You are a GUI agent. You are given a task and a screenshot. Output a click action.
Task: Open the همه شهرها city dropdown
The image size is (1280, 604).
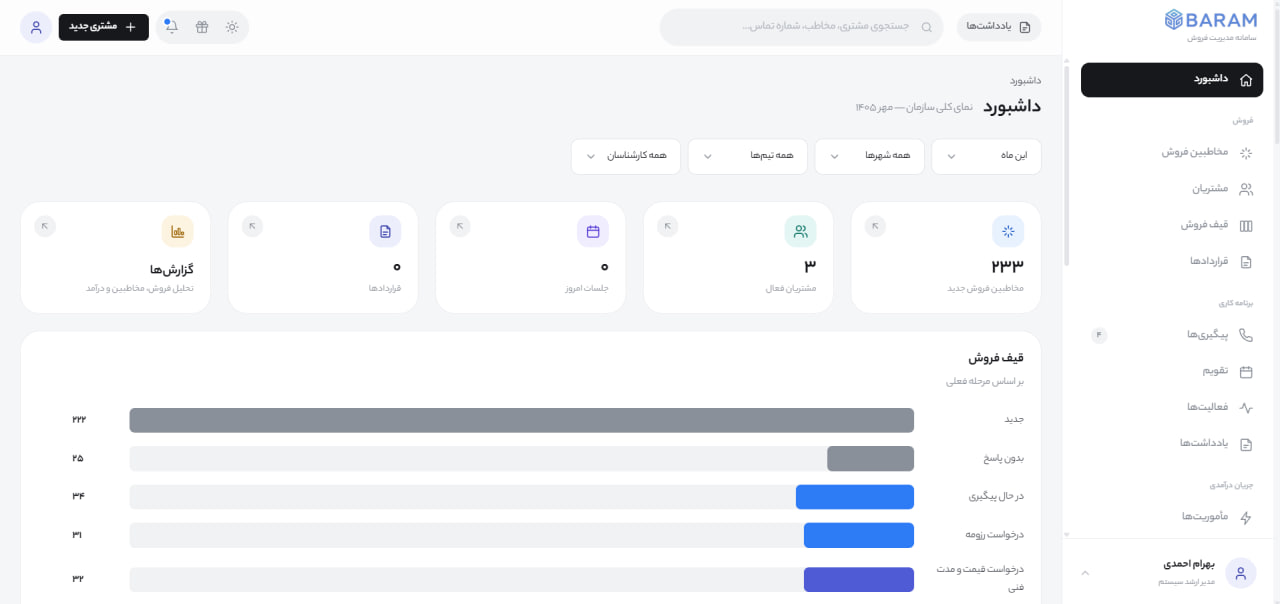tap(869, 156)
